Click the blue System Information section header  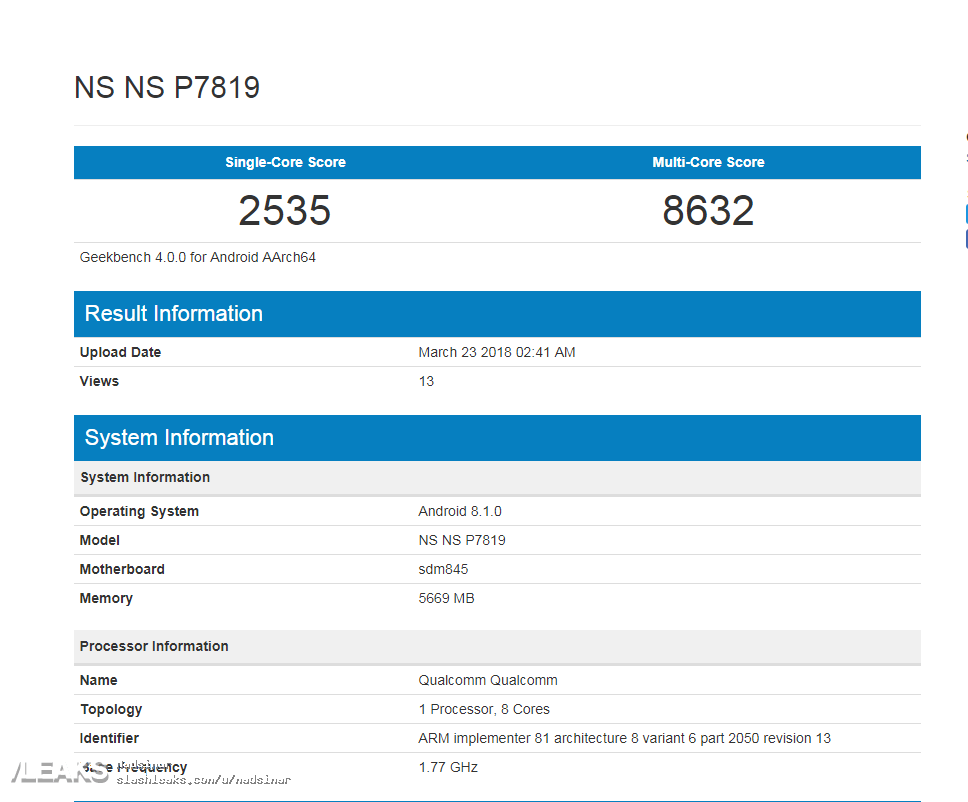click(x=179, y=438)
